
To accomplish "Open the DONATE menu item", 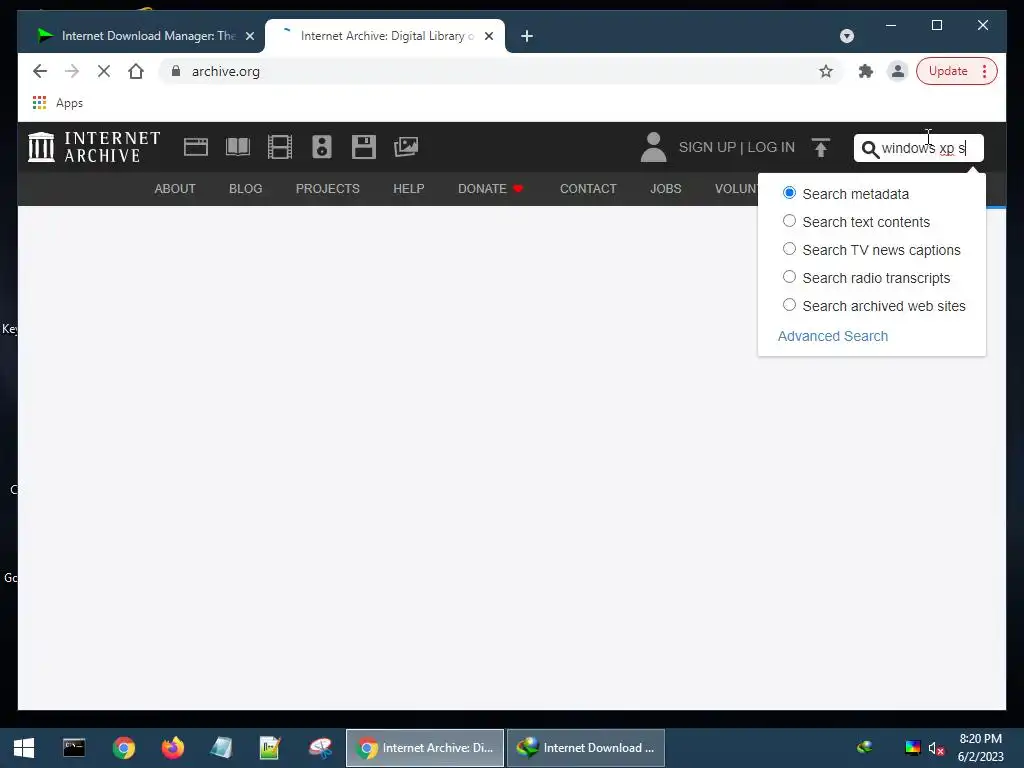I will tap(490, 189).
